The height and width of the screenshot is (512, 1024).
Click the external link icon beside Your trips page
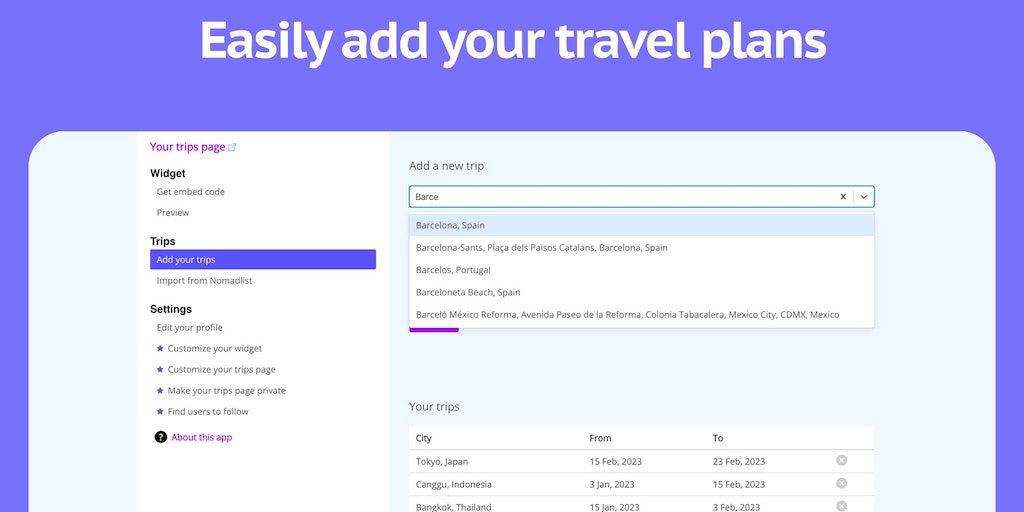[x=233, y=147]
